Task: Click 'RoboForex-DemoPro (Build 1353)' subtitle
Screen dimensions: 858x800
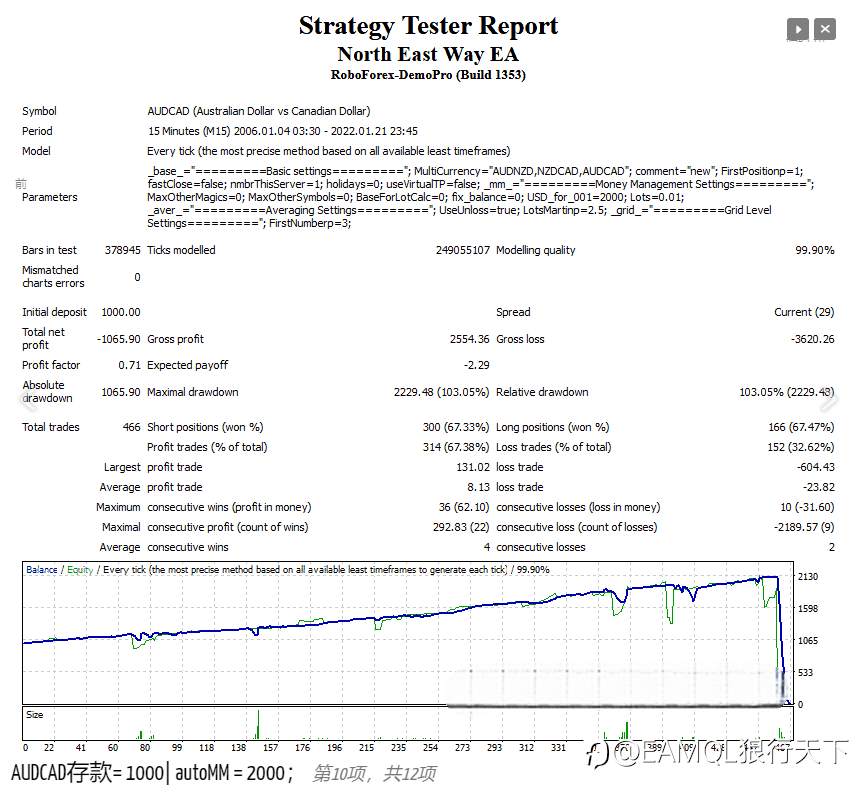Action: [428, 75]
